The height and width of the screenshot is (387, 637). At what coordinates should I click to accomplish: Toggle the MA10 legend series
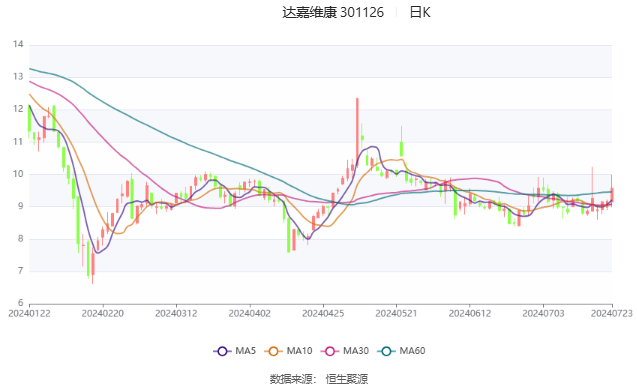(x=288, y=351)
